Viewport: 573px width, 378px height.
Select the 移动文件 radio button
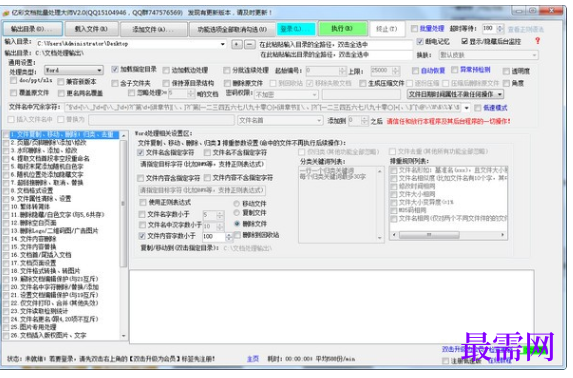237,204
